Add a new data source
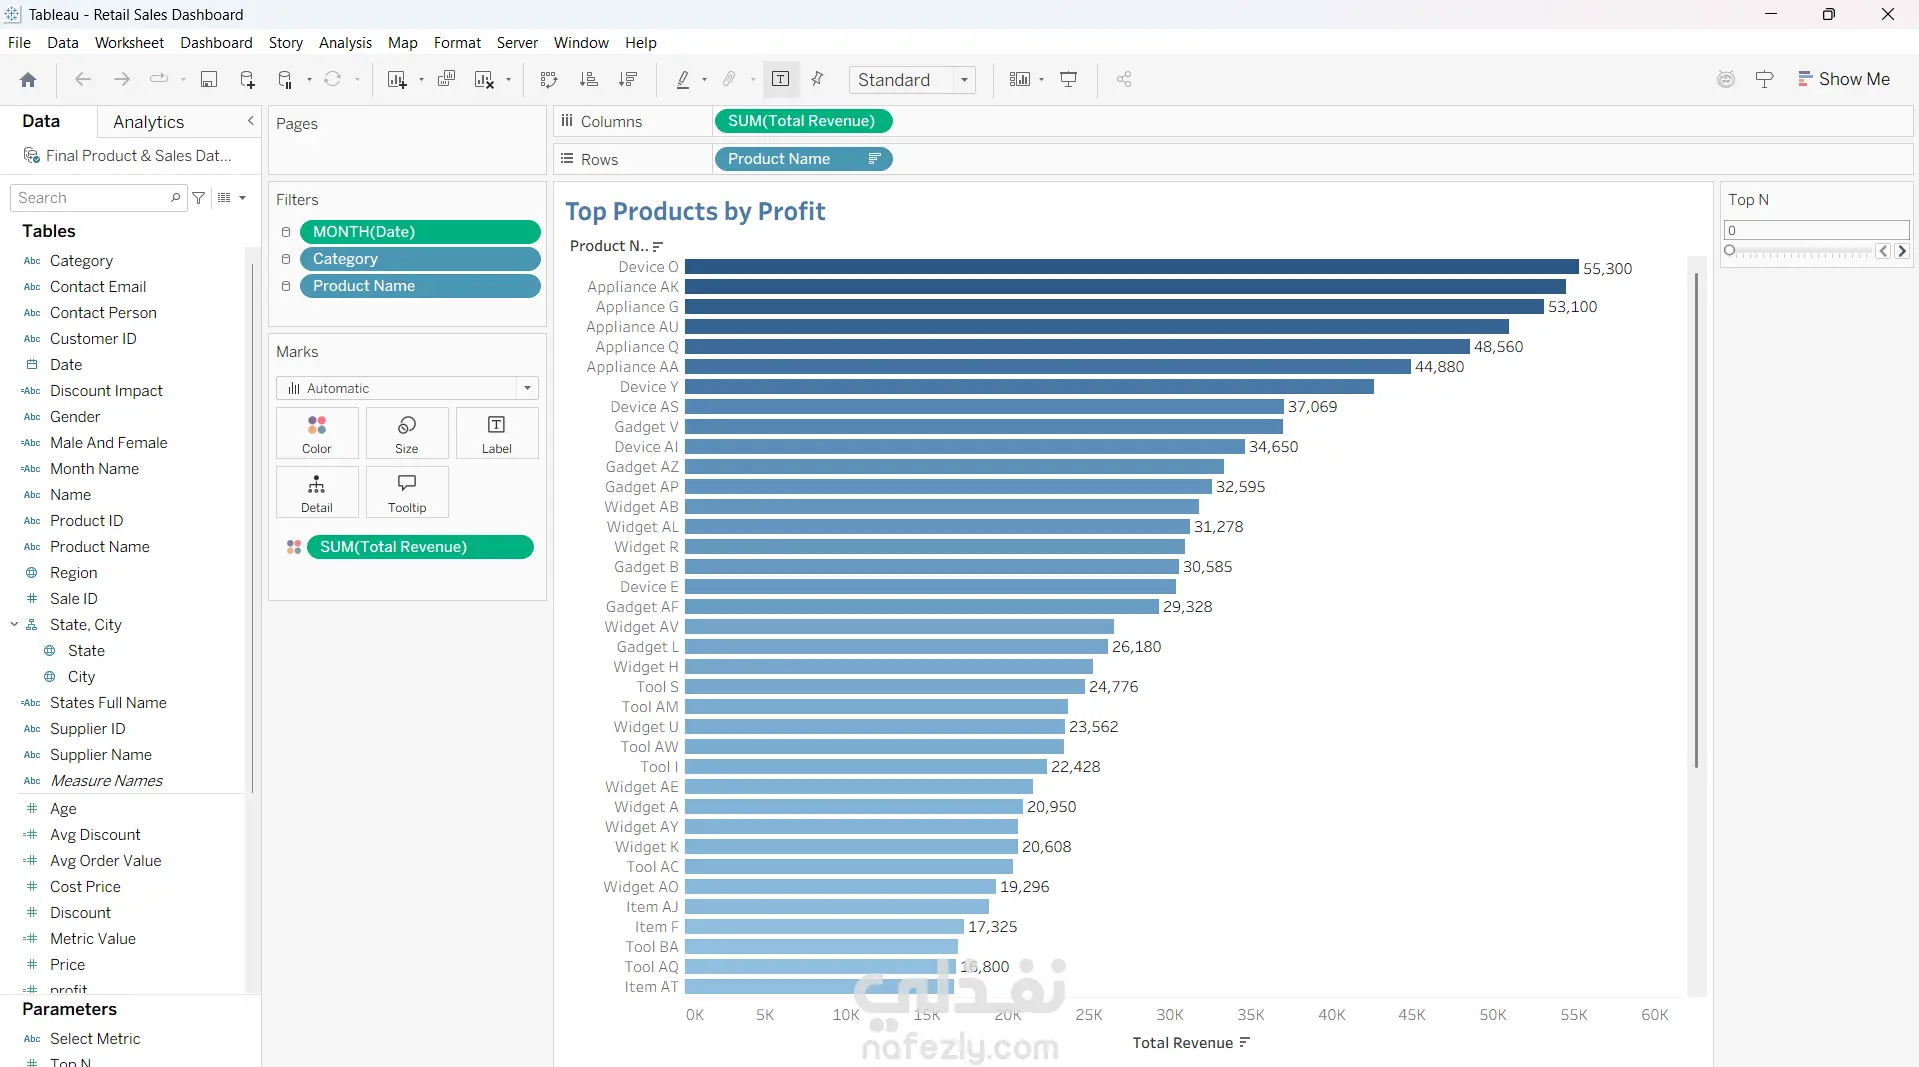 [x=247, y=80]
